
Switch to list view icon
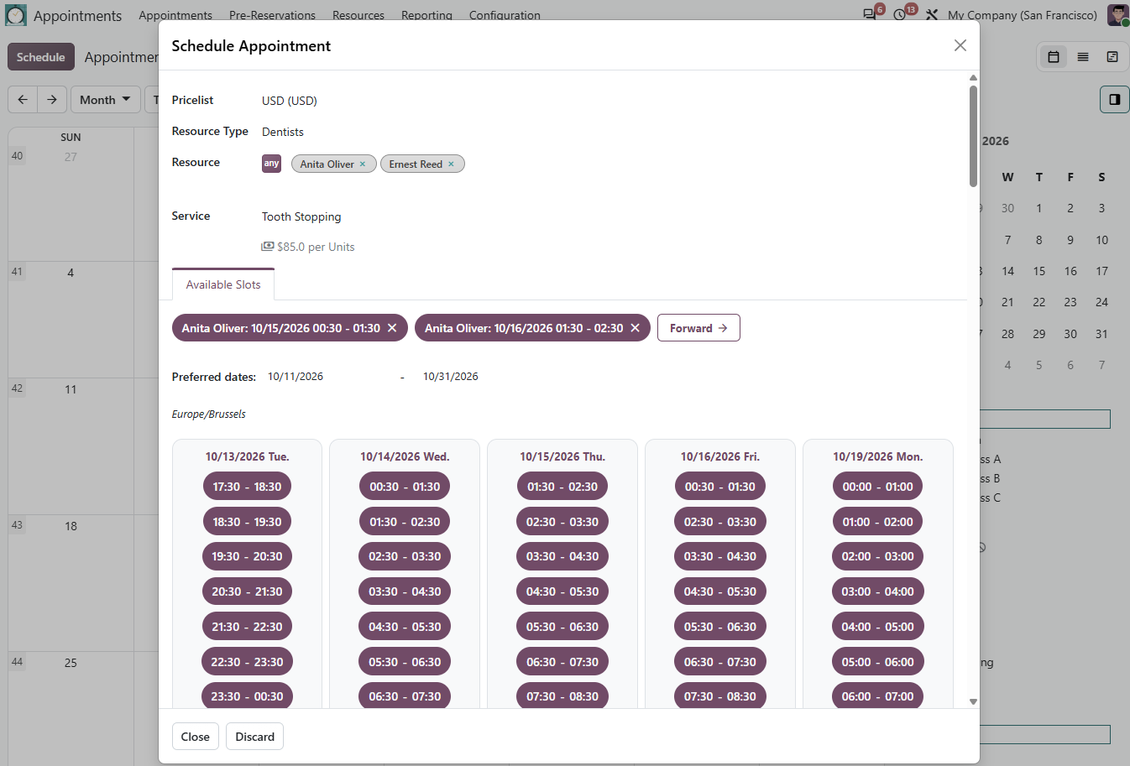1083,57
